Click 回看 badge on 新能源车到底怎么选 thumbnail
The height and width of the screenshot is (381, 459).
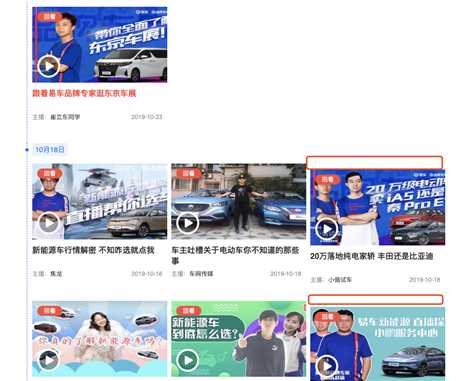point(189,311)
